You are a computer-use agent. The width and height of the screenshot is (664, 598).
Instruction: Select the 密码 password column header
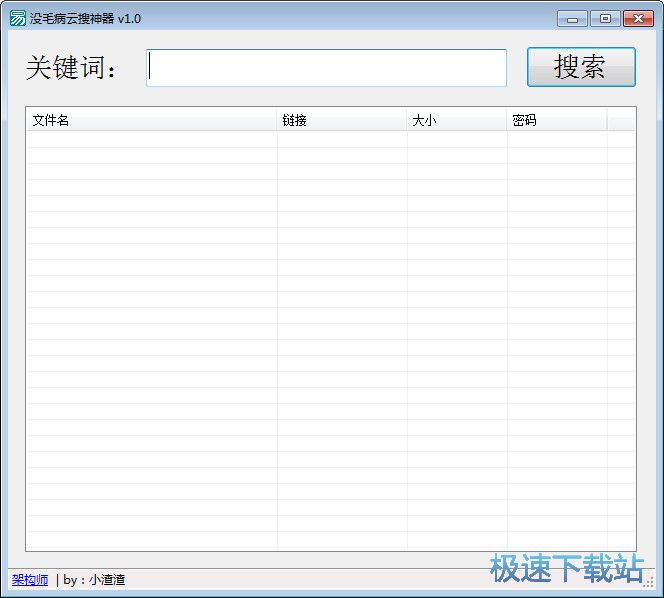[x=555, y=120]
